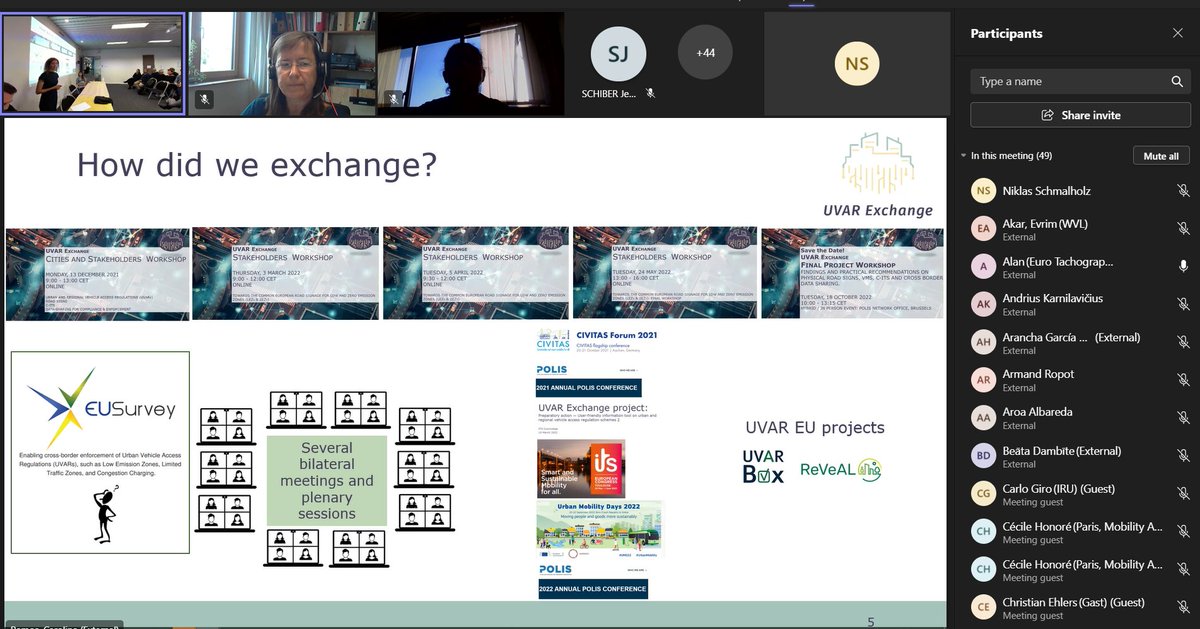Screen dimensions: 1200x629
Task: Toggle mic icon for Alan (Euro Tachograph)
Action: click(1183, 267)
